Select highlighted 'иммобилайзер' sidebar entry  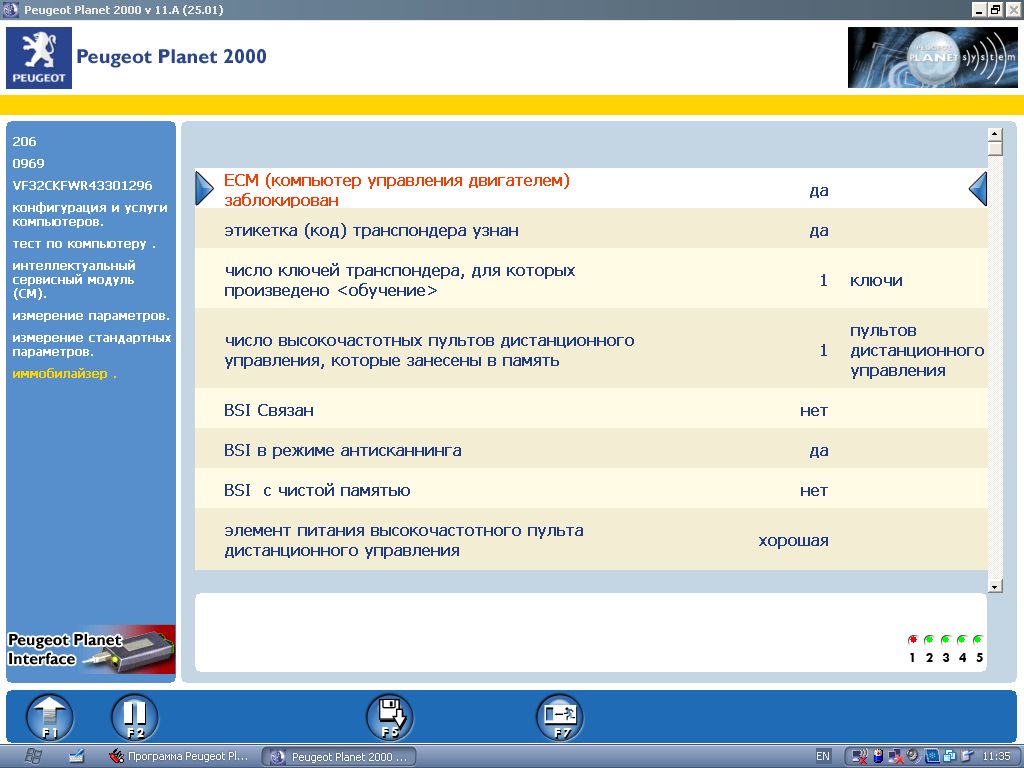(64, 374)
